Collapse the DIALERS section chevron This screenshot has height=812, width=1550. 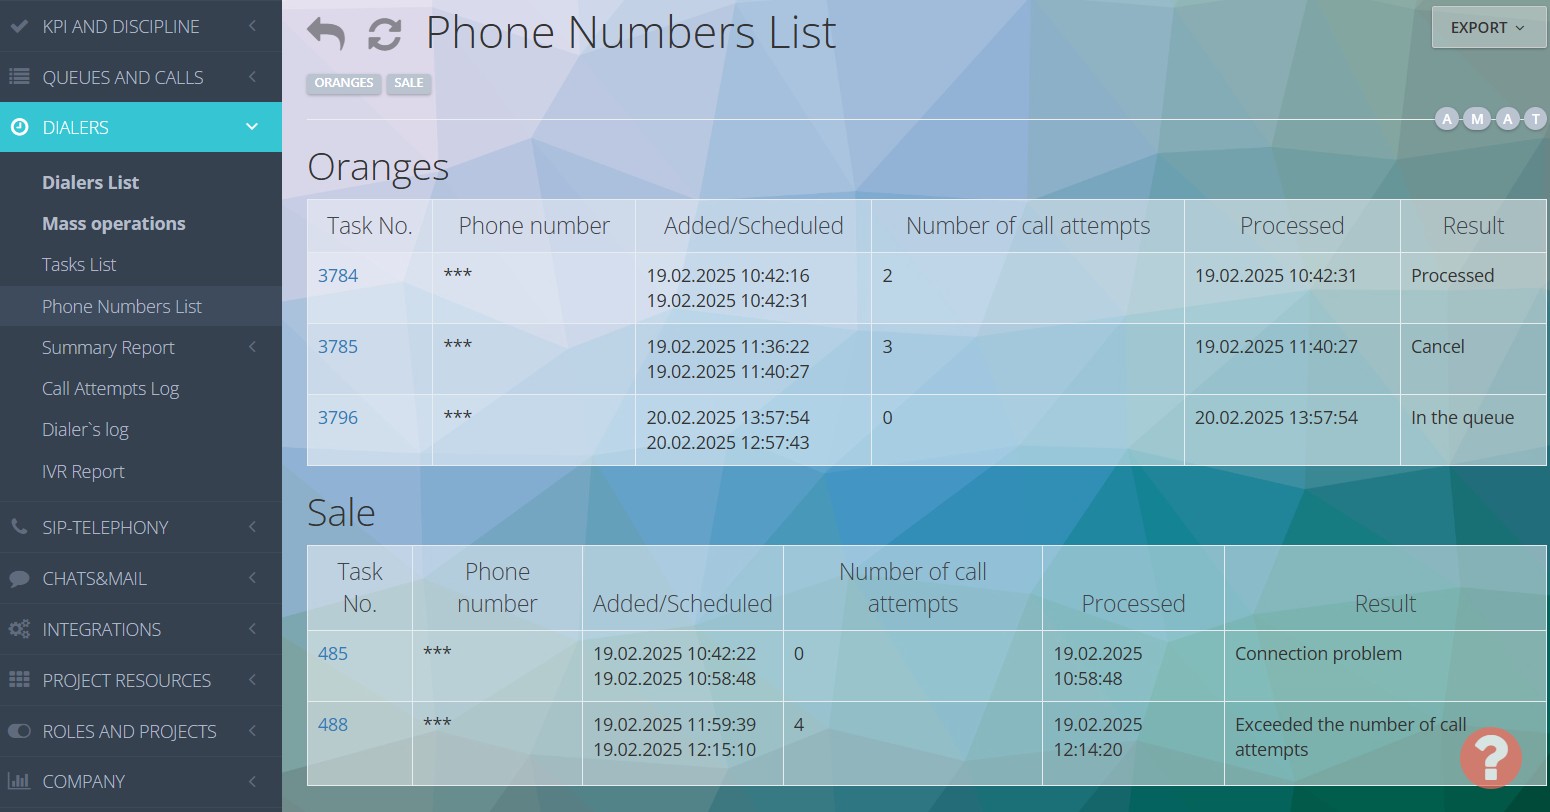click(252, 127)
